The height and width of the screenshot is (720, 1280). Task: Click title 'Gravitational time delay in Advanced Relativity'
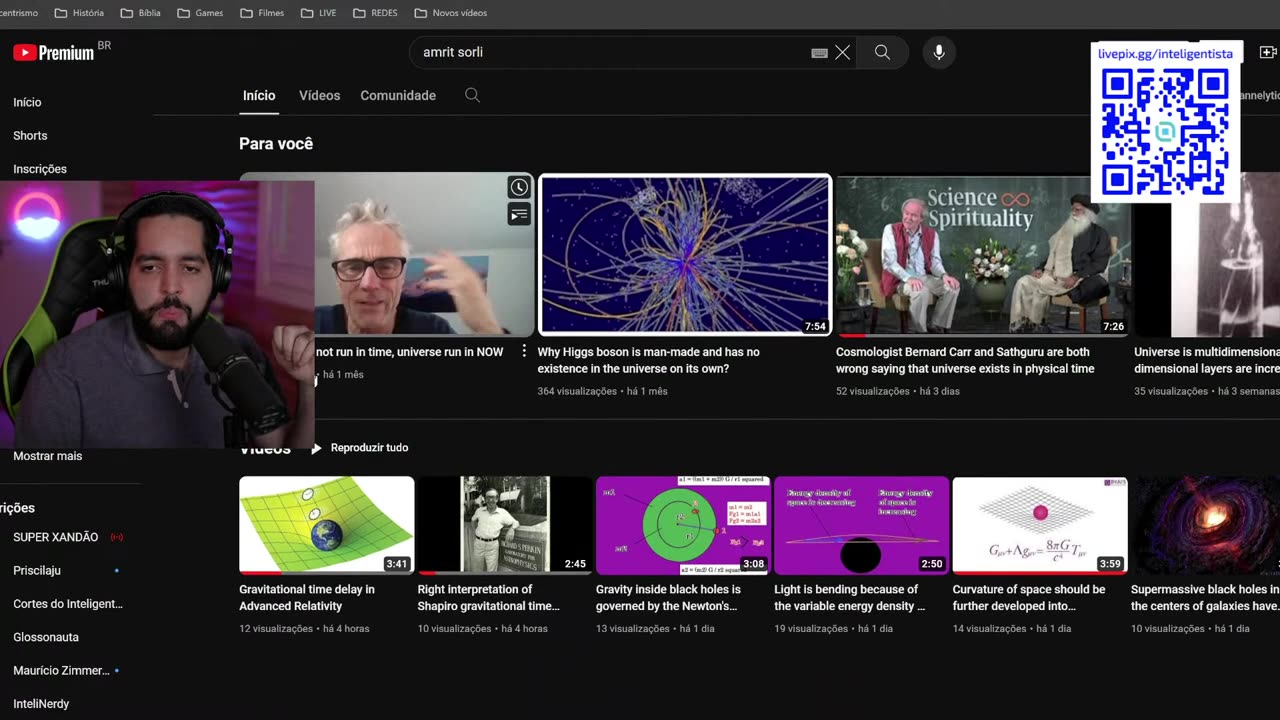[x=307, y=598]
